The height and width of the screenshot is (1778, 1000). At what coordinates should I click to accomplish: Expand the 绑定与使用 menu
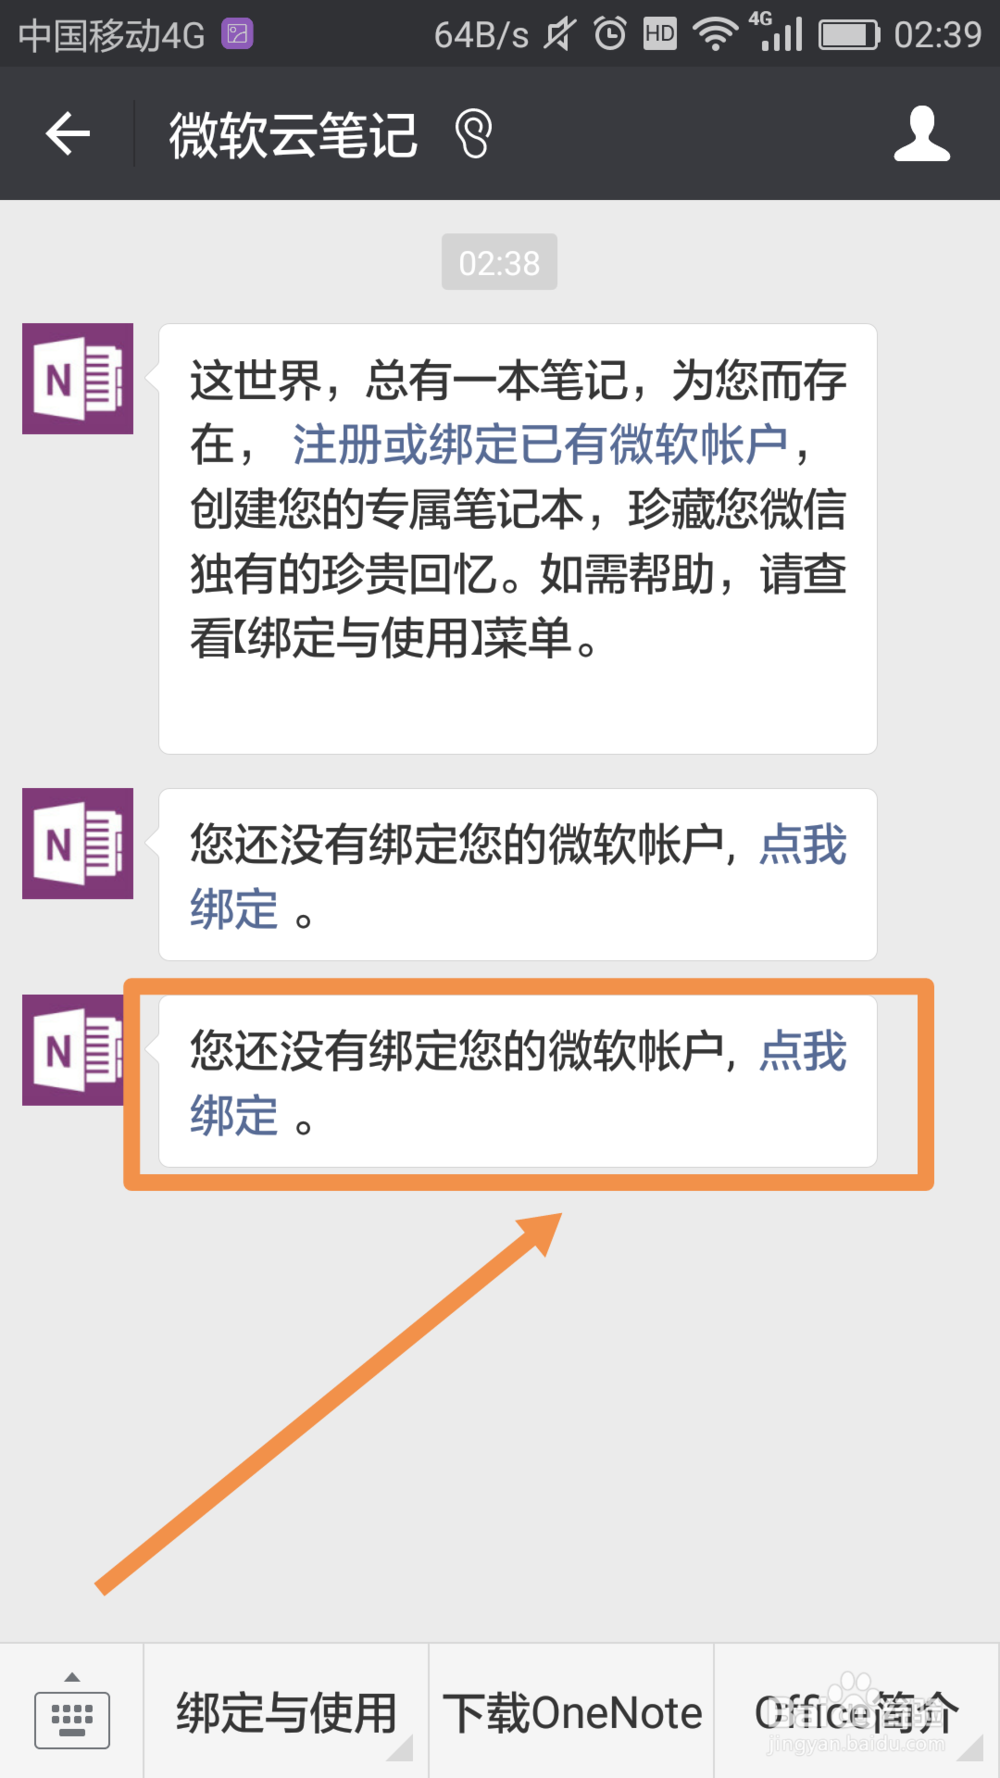tap(287, 1711)
